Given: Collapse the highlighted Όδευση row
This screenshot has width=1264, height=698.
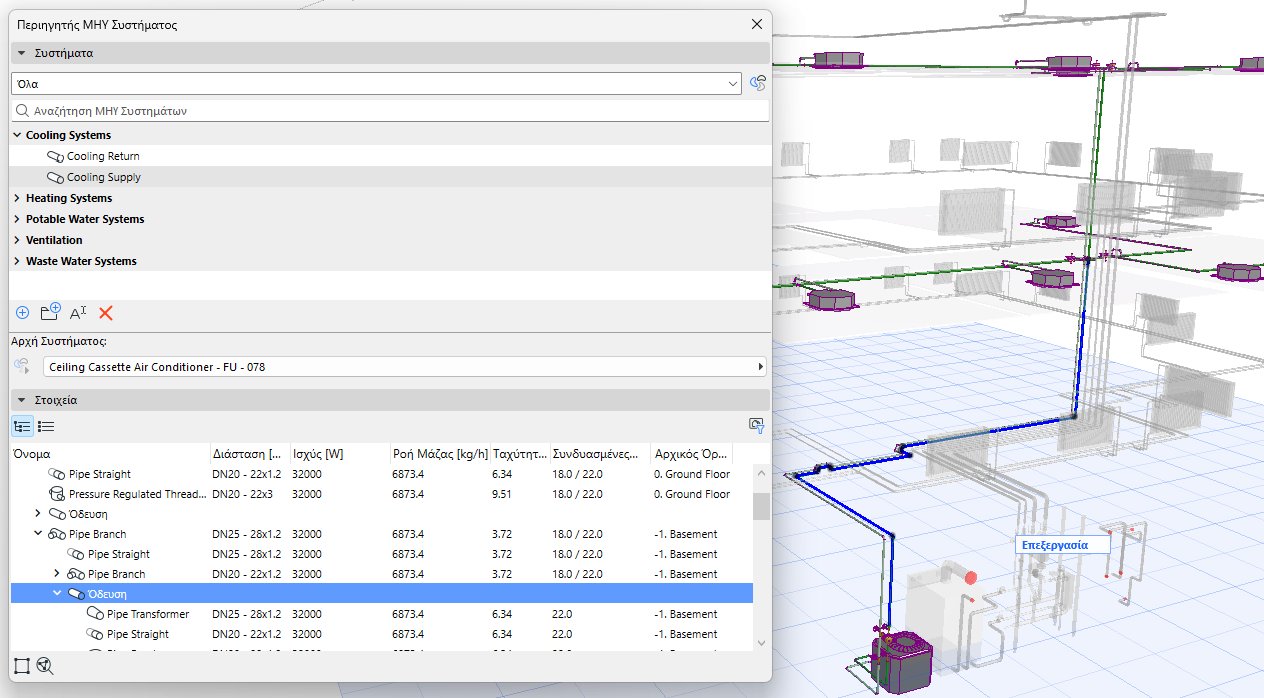Looking at the screenshot, I should click(57, 594).
